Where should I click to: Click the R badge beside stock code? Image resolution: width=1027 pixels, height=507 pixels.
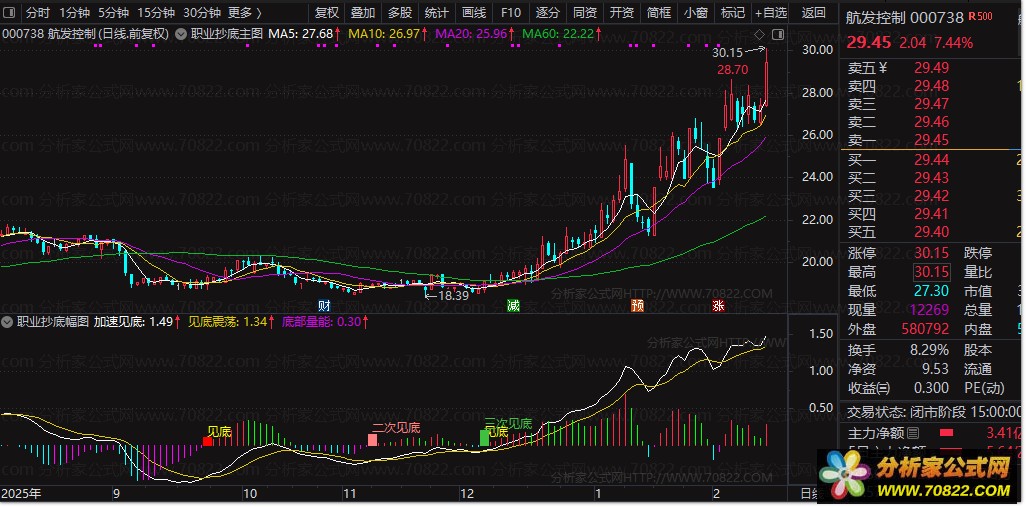(x=980, y=17)
